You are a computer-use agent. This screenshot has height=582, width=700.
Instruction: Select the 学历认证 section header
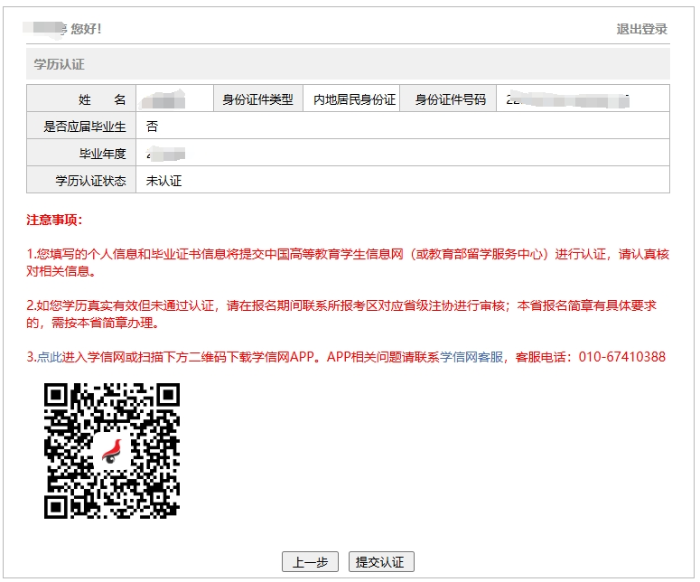[59, 64]
